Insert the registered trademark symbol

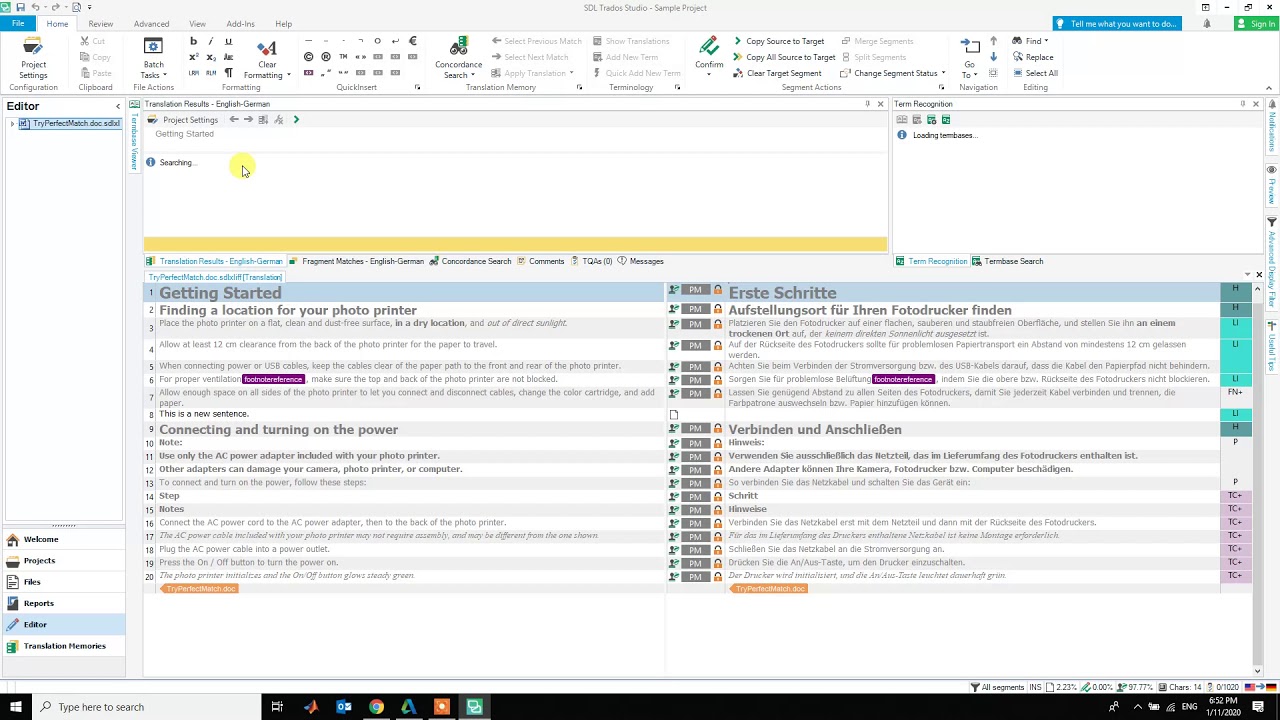point(325,57)
